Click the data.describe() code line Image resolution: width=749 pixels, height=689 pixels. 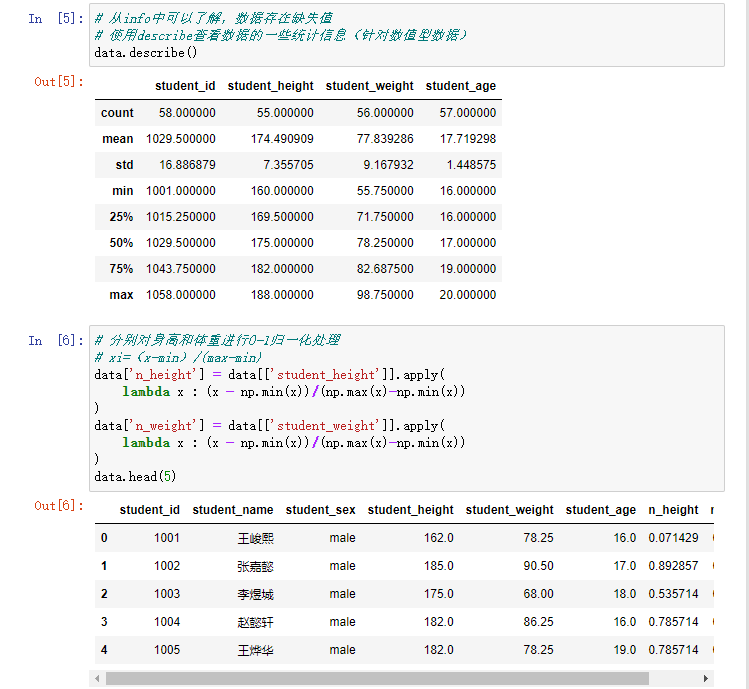(x=146, y=53)
